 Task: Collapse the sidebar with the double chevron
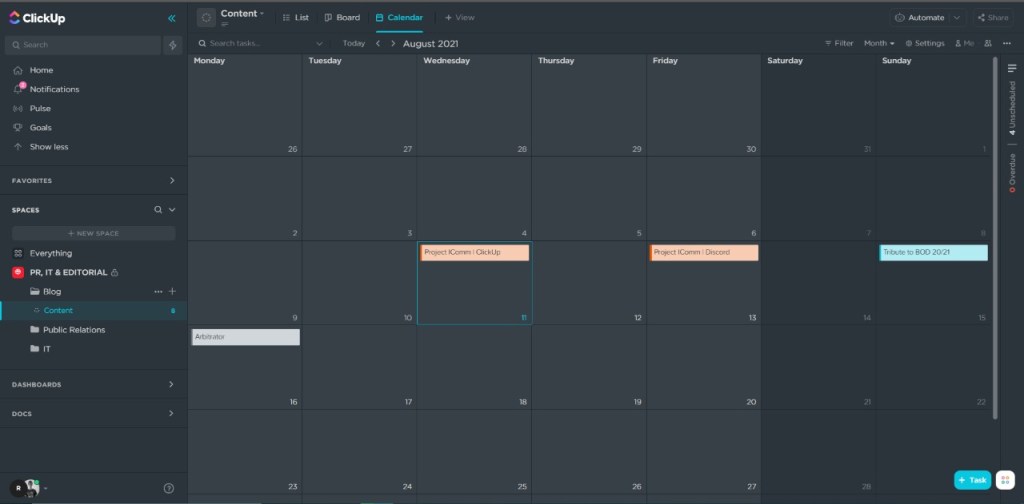click(172, 18)
